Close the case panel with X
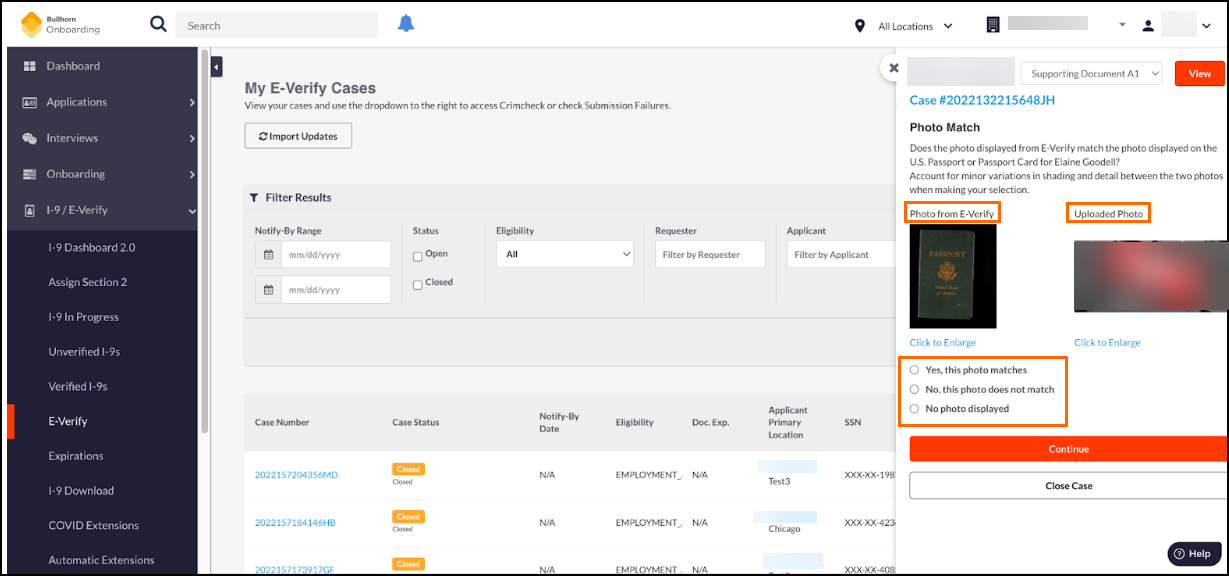Image resolution: width=1229 pixels, height=576 pixels. click(x=894, y=68)
